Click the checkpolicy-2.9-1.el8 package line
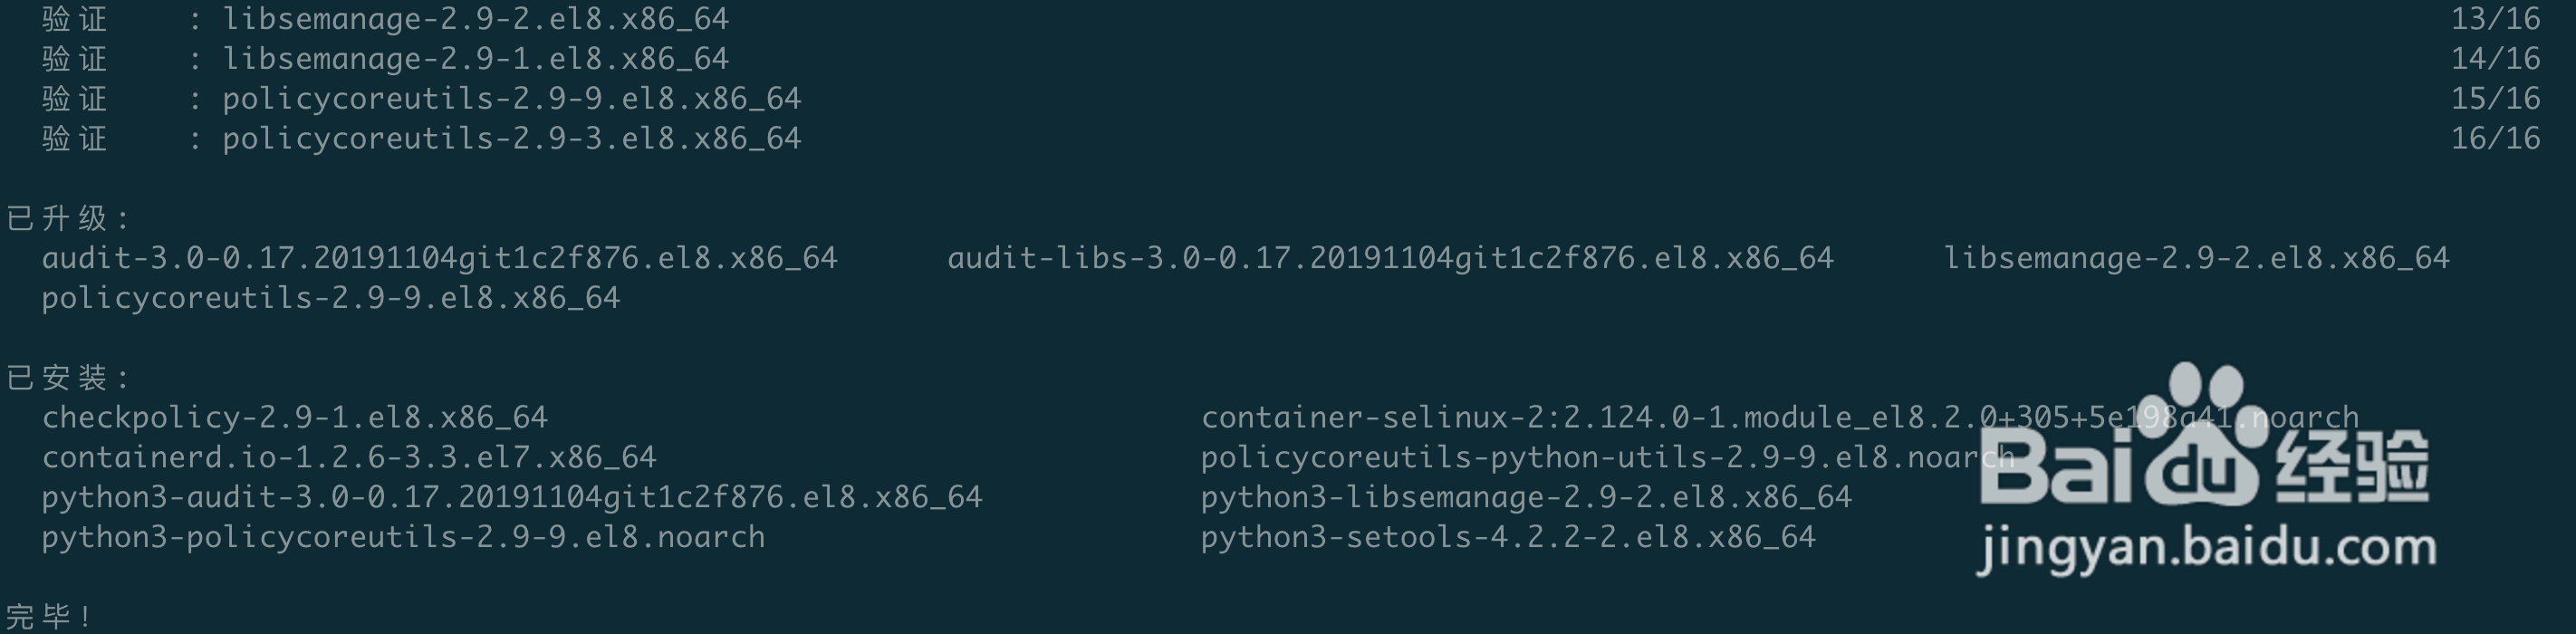 pos(295,417)
